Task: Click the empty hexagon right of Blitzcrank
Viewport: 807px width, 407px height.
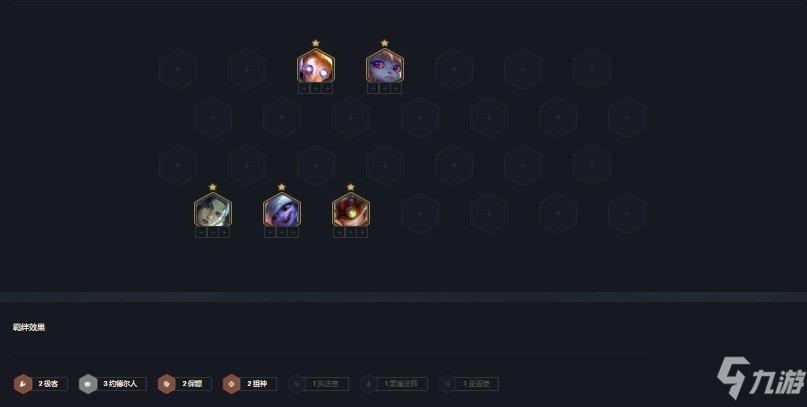Action: click(x=419, y=214)
